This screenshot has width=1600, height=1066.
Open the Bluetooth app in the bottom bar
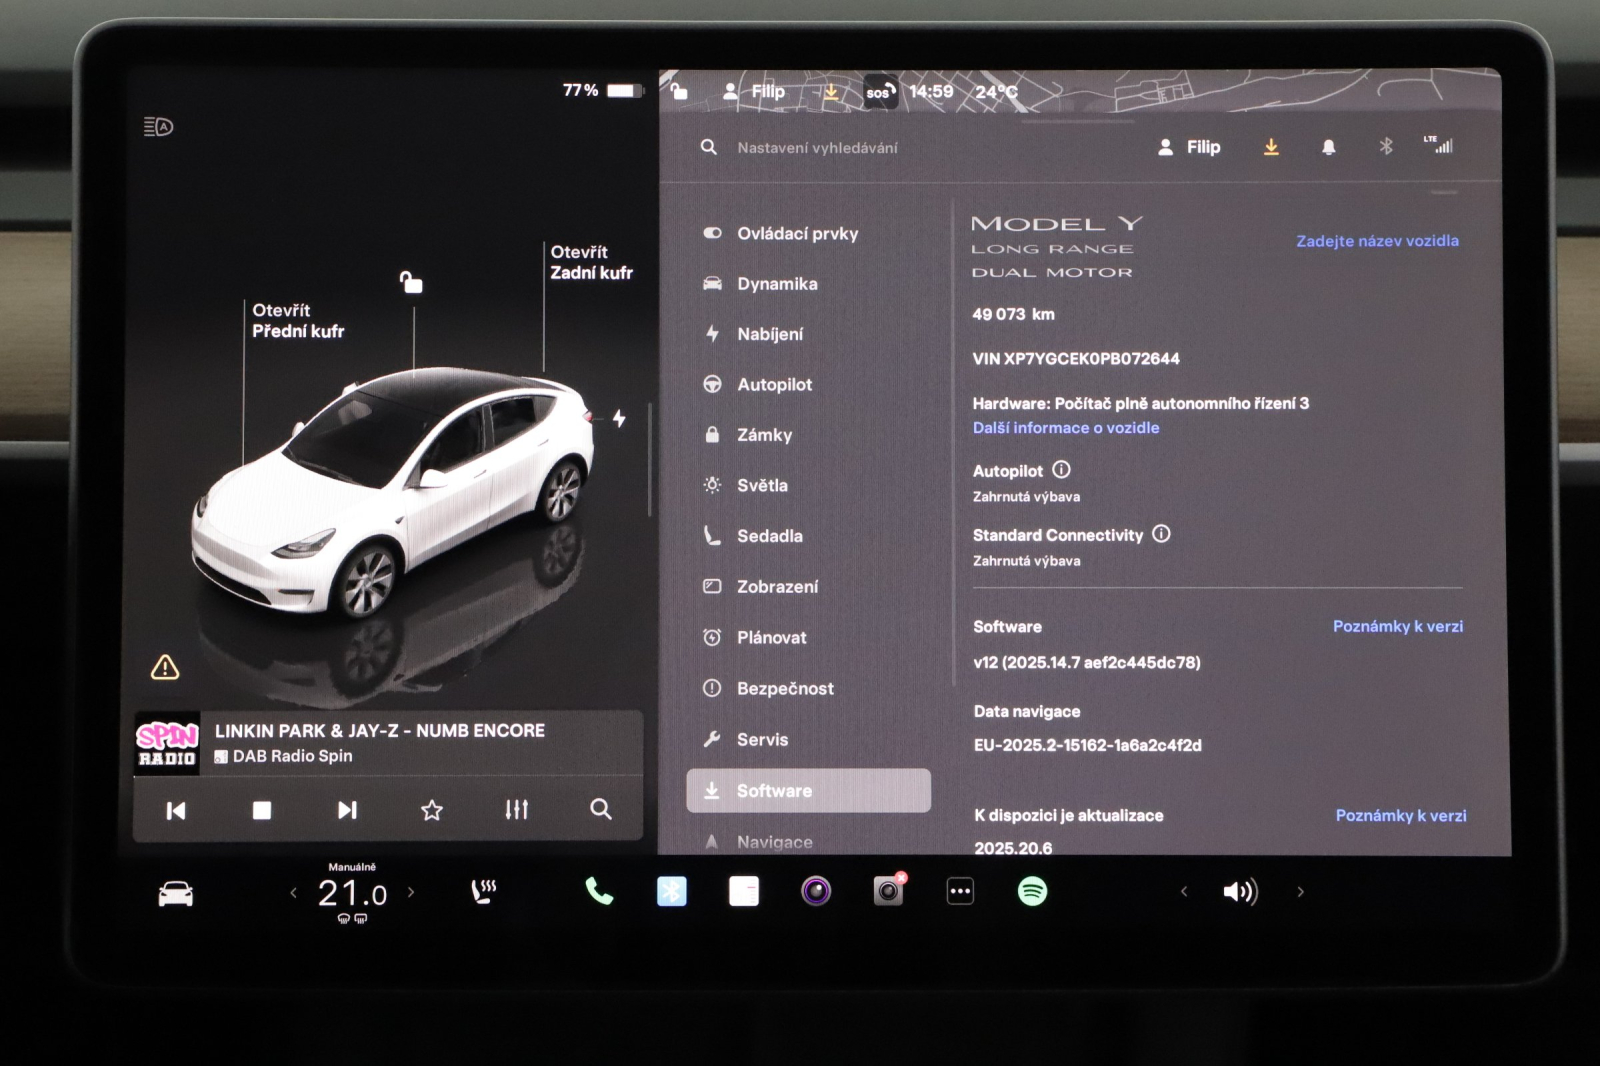tap(672, 891)
